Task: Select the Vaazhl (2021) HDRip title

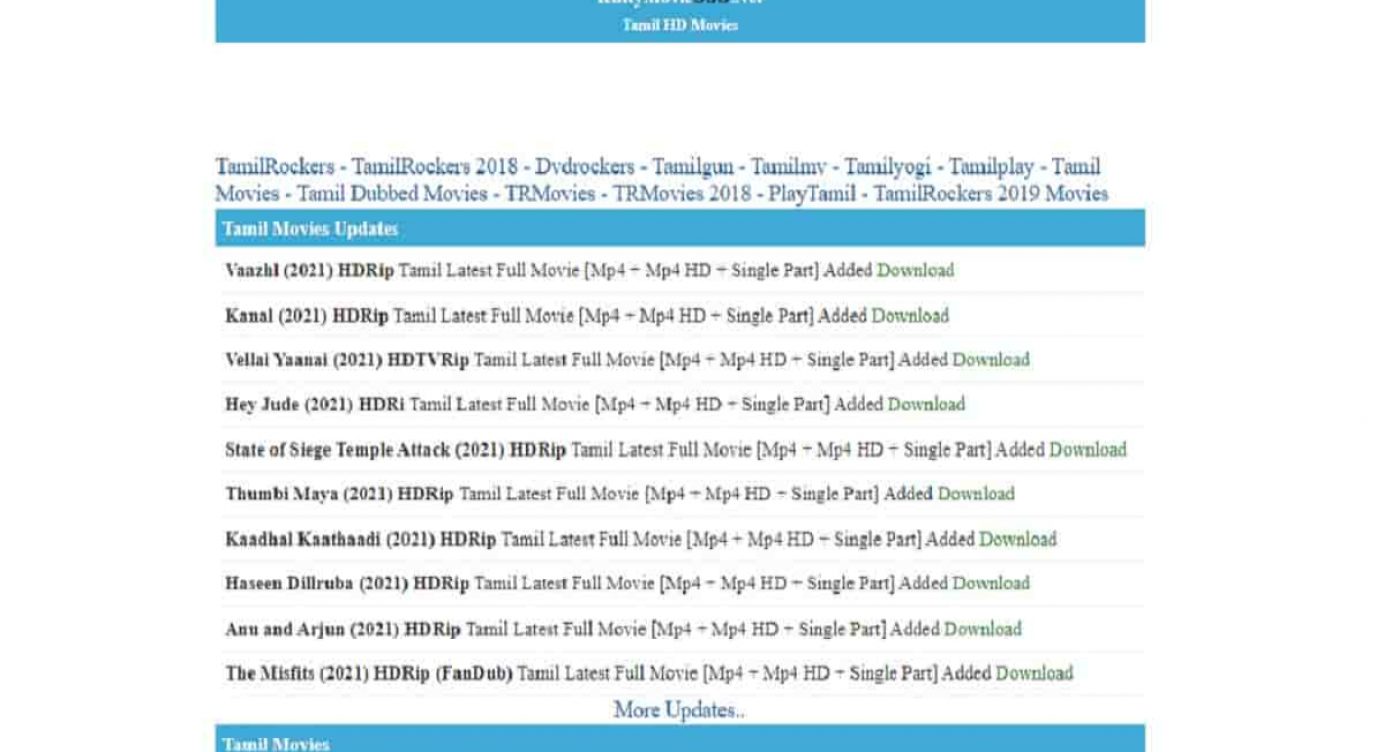Action: pyautogui.click(x=309, y=270)
